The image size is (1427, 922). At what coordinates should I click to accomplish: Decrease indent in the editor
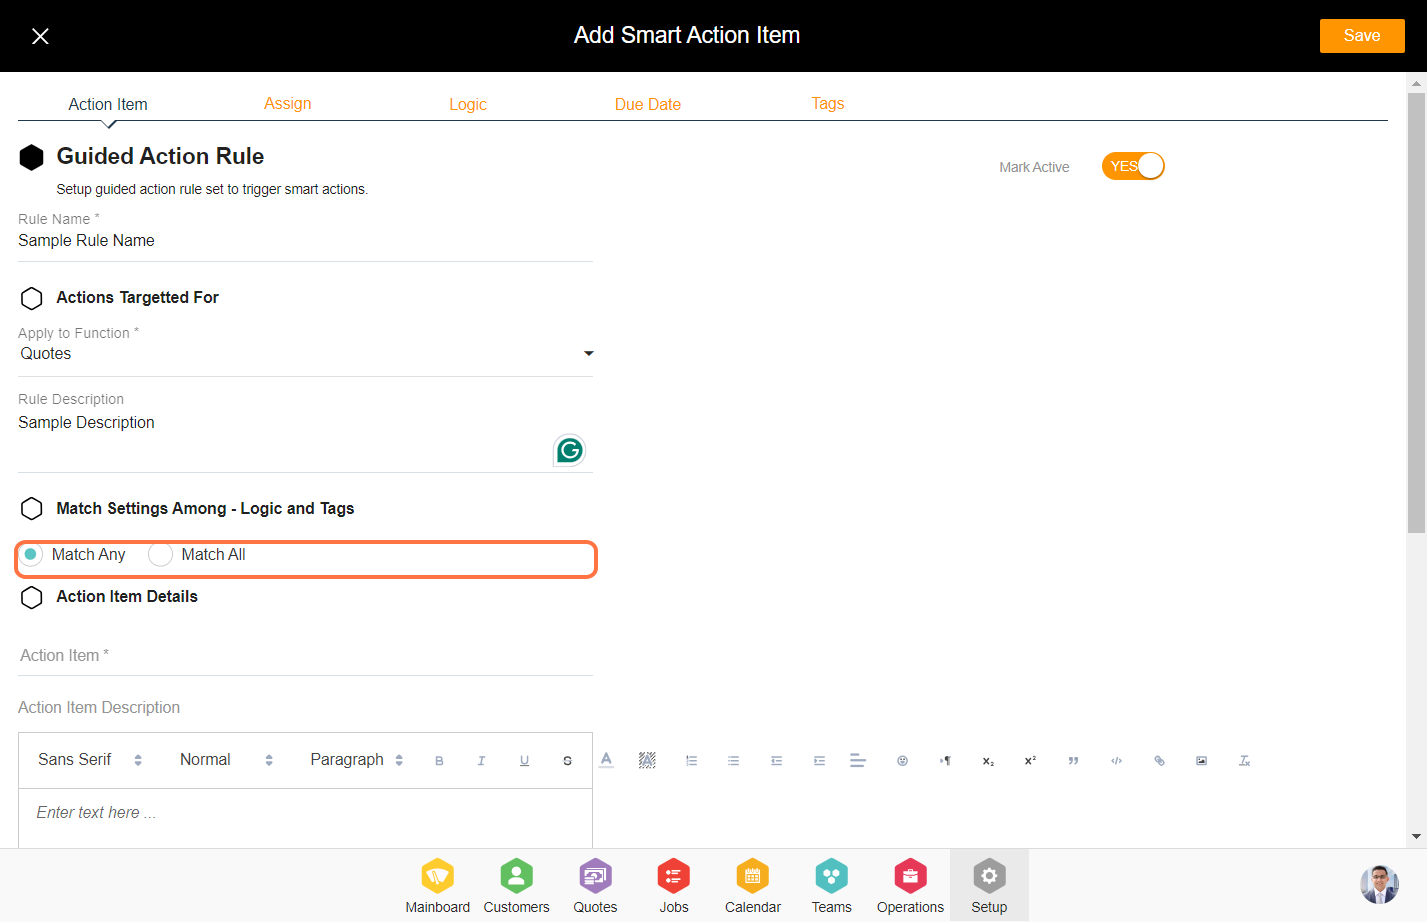click(776, 761)
